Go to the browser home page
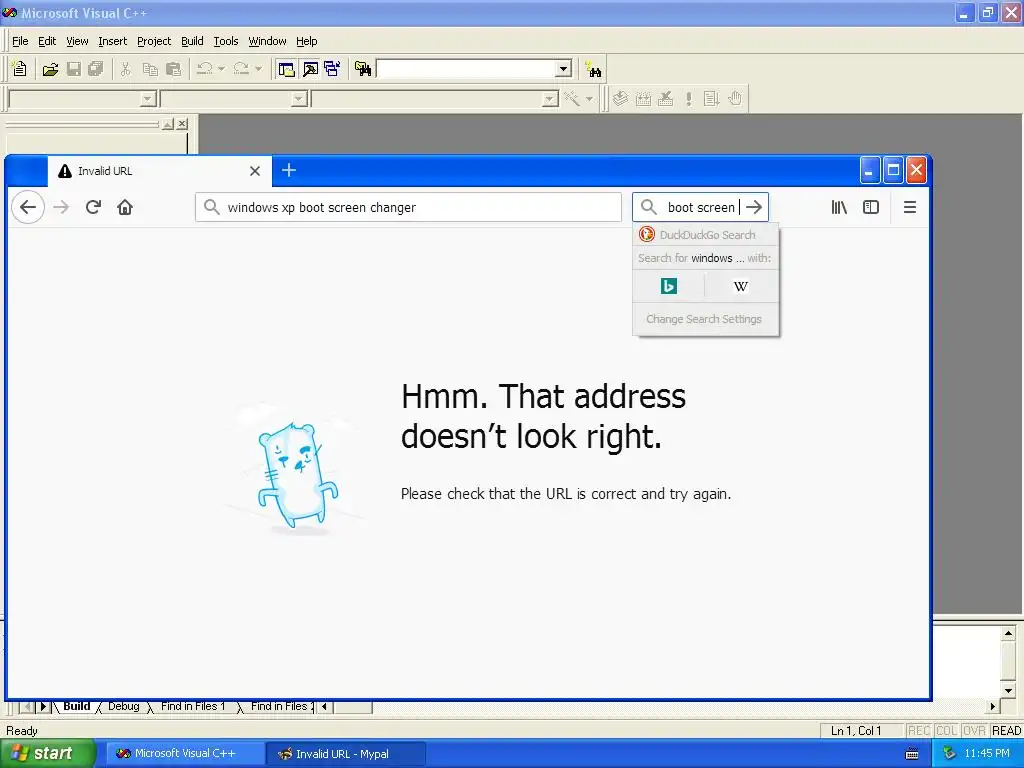The width and height of the screenshot is (1024, 768). coord(125,207)
